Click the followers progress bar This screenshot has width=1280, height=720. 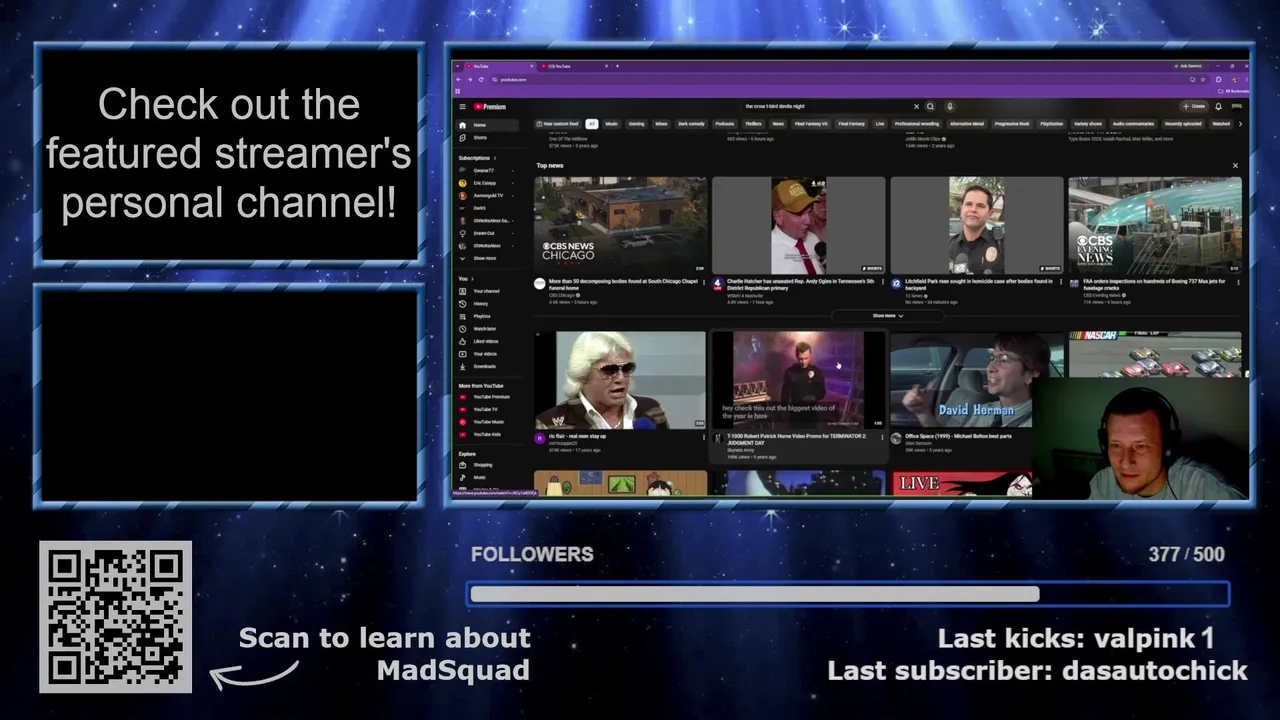848,594
